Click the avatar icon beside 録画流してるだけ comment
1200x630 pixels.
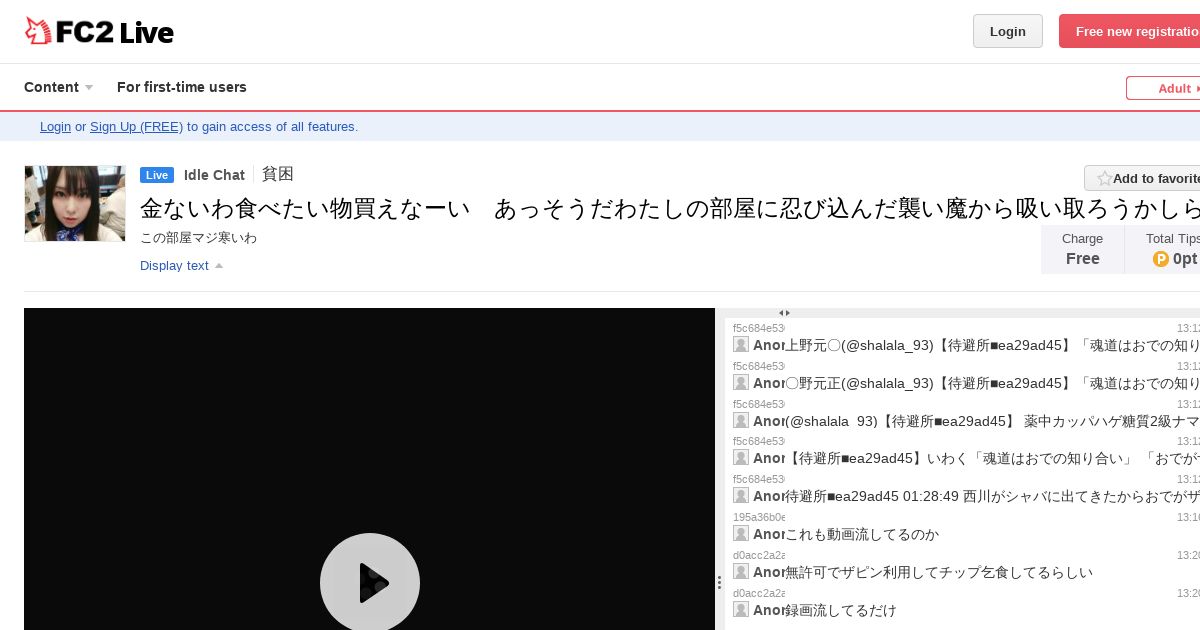741,610
